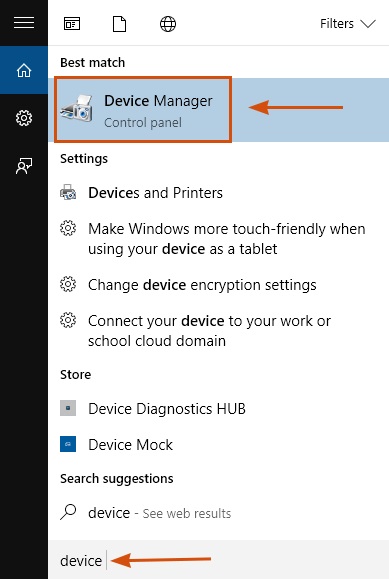Open Device Diagnostics HUB store app
389x579 pixels.
(218, 409)
